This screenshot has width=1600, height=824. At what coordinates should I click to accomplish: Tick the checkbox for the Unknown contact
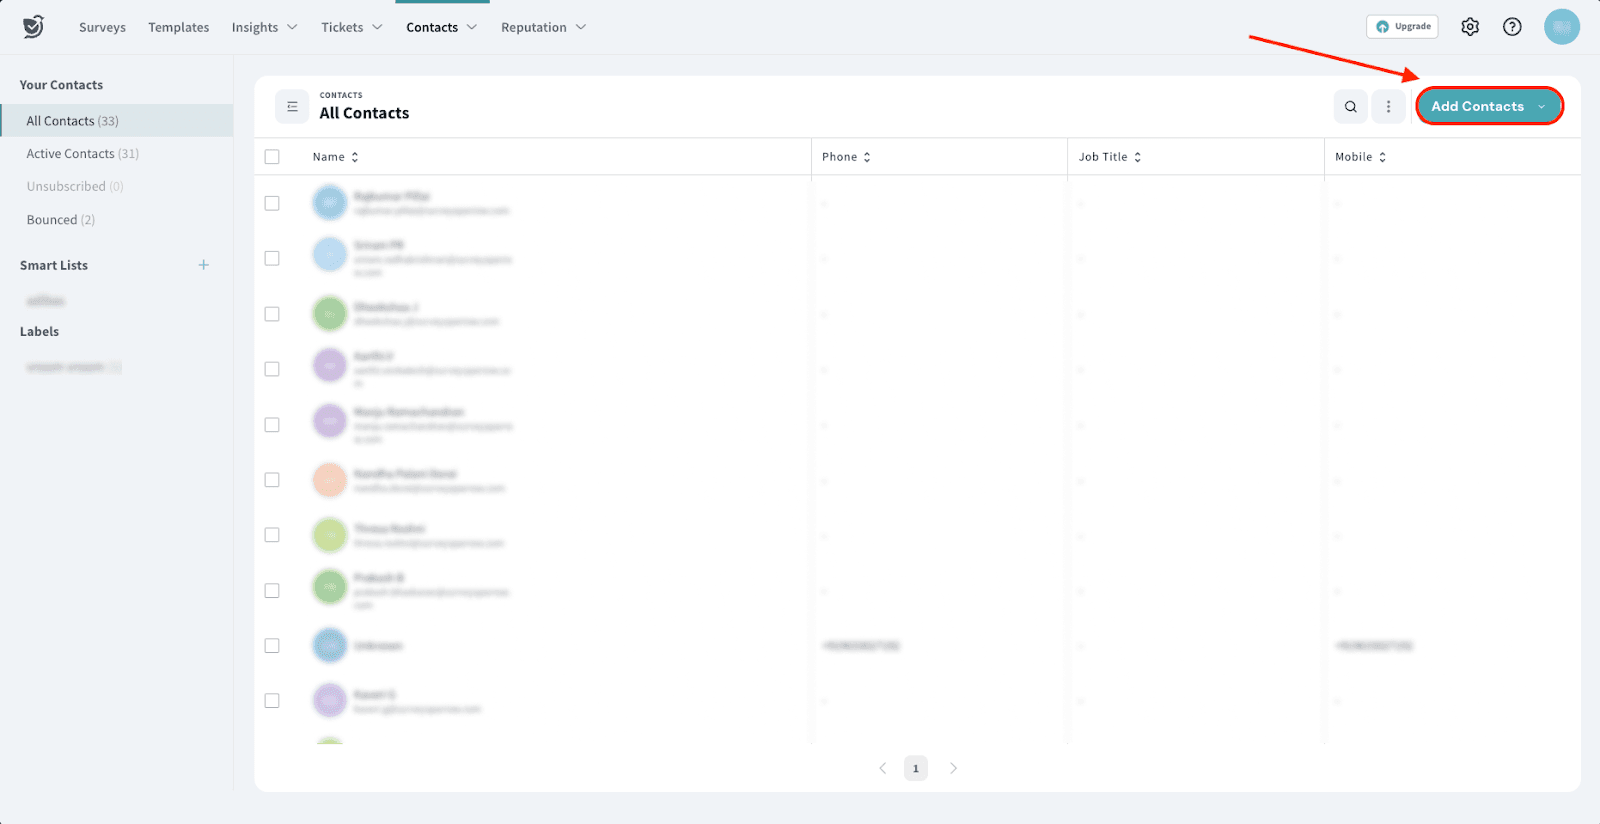pos(272,646)
